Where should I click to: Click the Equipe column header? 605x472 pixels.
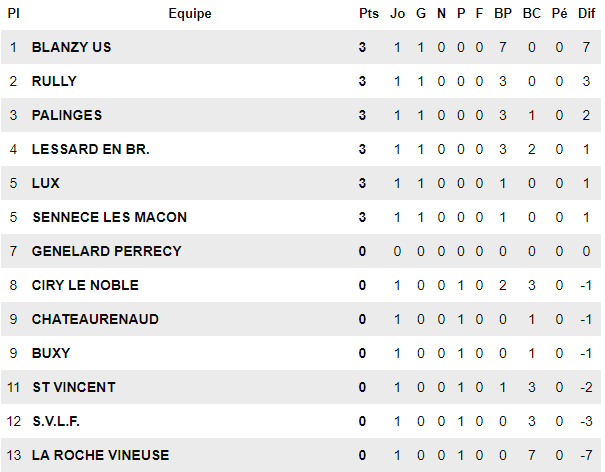click(190, 14)
